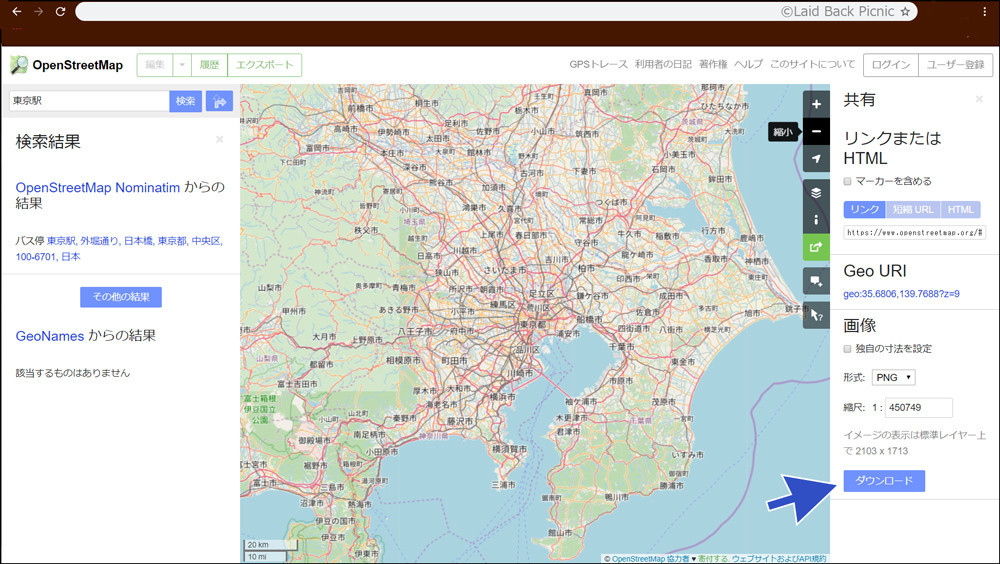This screenshot has height=564, width=1000.
Task: Open 著作権 page
Action: [713, 64]
